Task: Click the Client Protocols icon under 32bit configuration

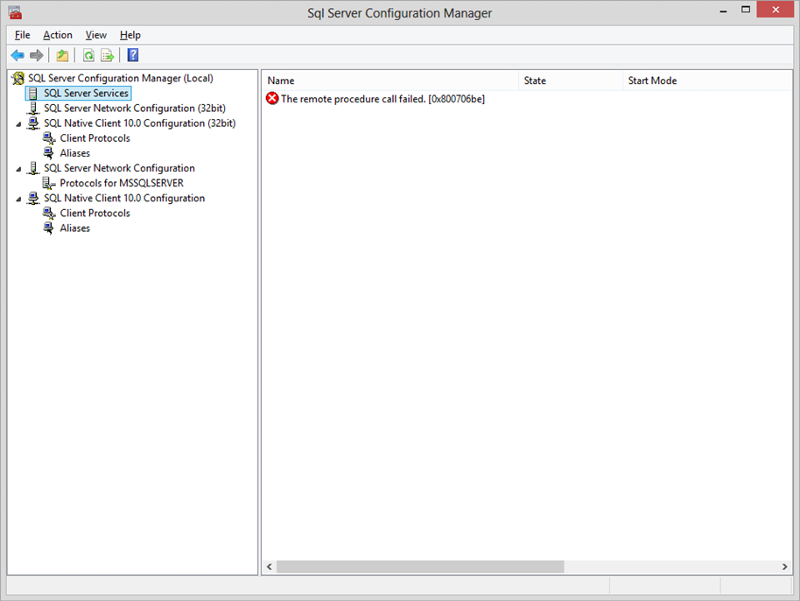Action: point(49,138)
